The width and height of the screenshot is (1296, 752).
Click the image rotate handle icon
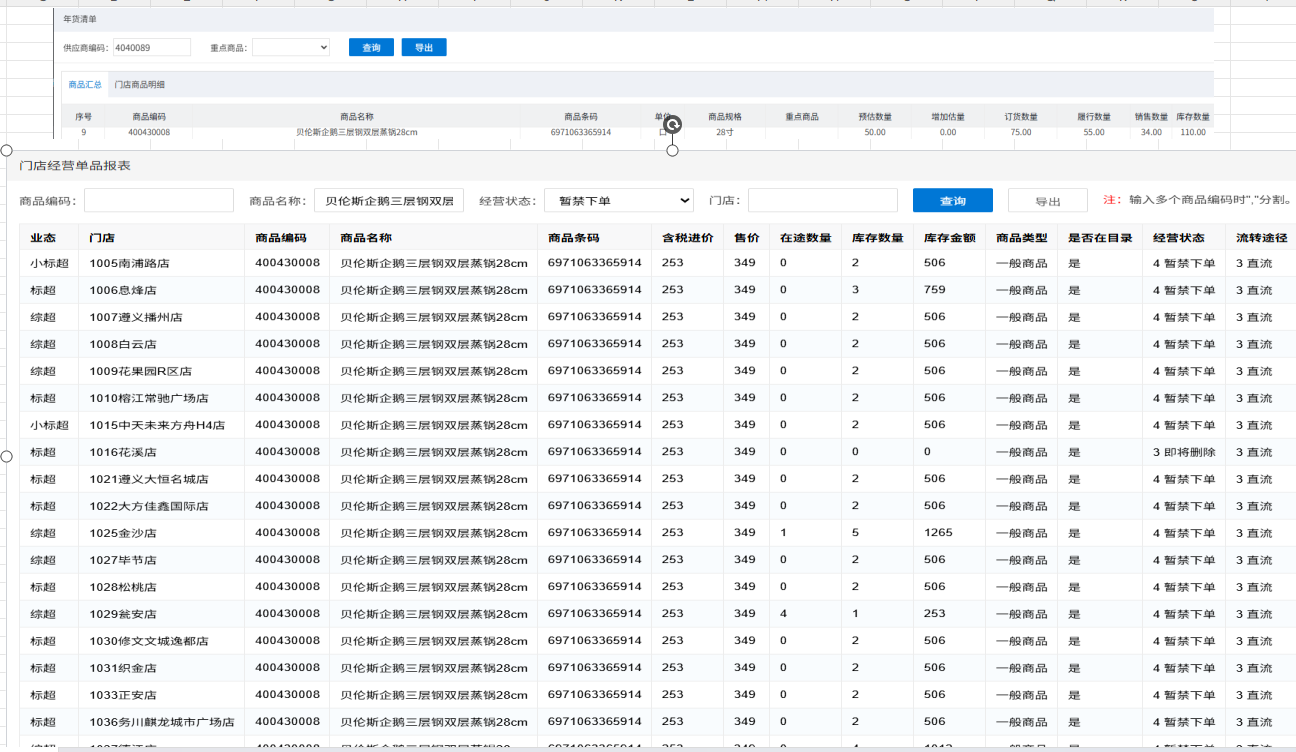673,124
